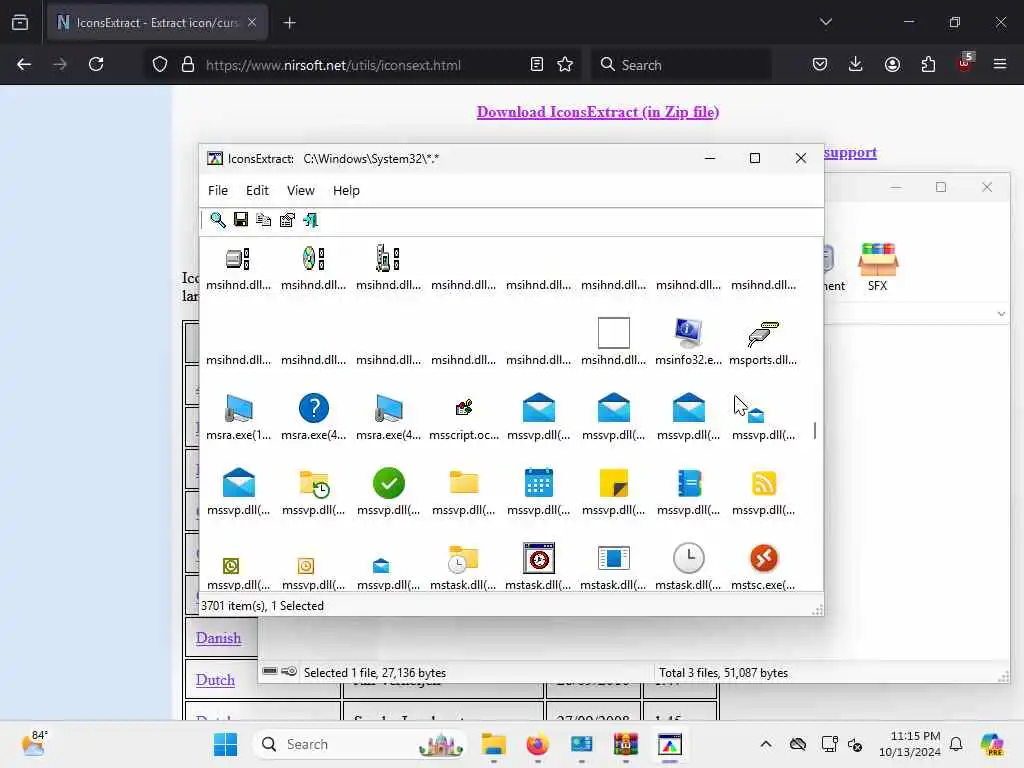Select the msihnd.dll CD disc icon
1024x768 pixels.
313,259
